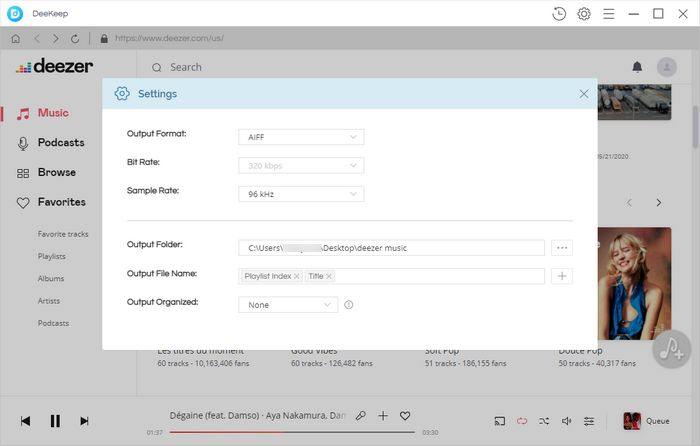Screen dimensions: 700x446
Task: Skip to next track
Action: (84, 421)
